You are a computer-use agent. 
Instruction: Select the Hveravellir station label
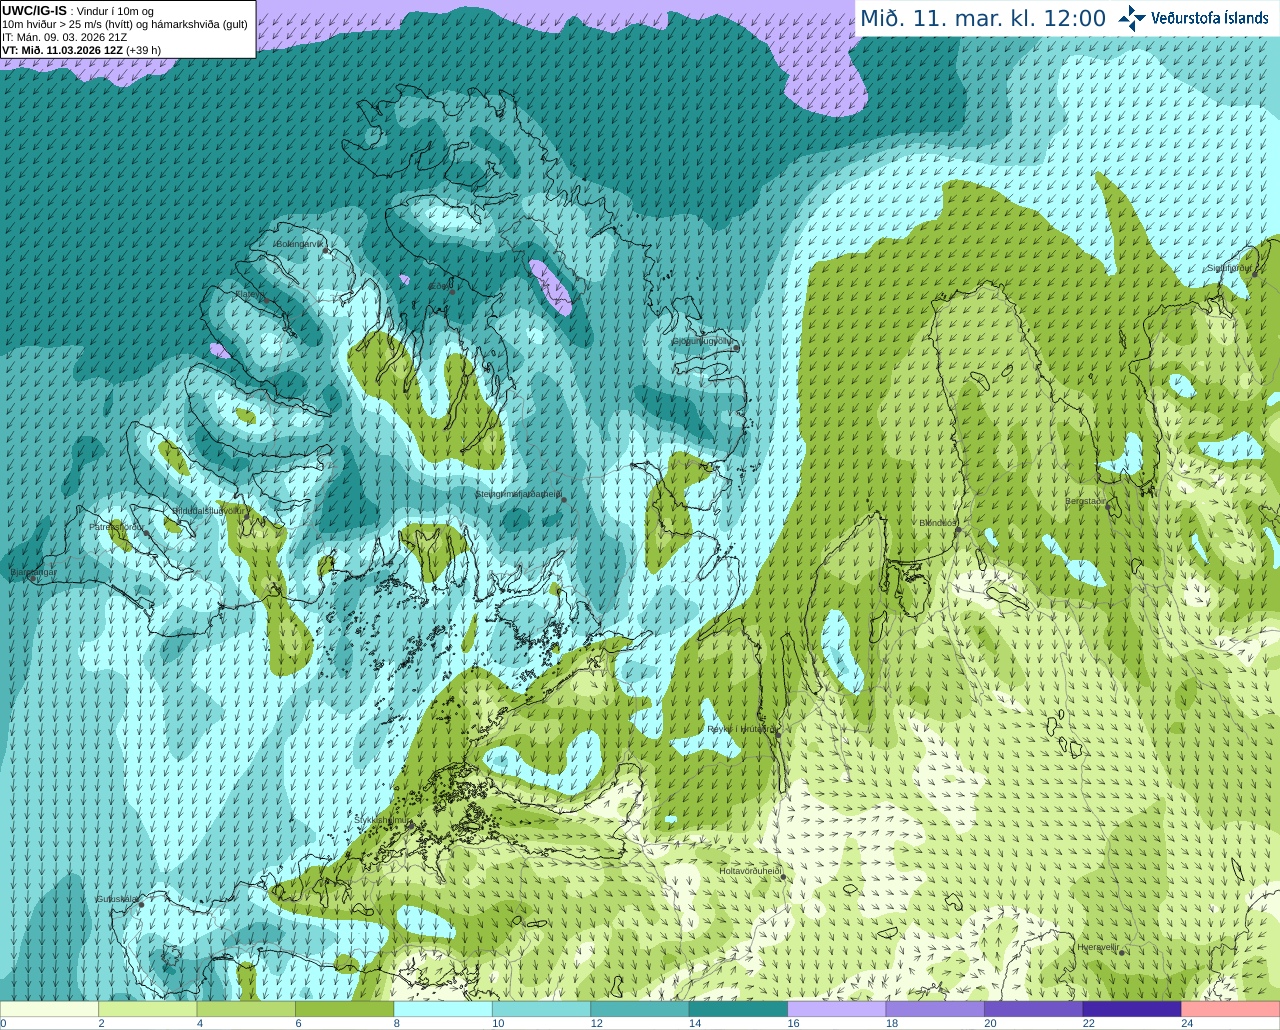point(1099,946)
